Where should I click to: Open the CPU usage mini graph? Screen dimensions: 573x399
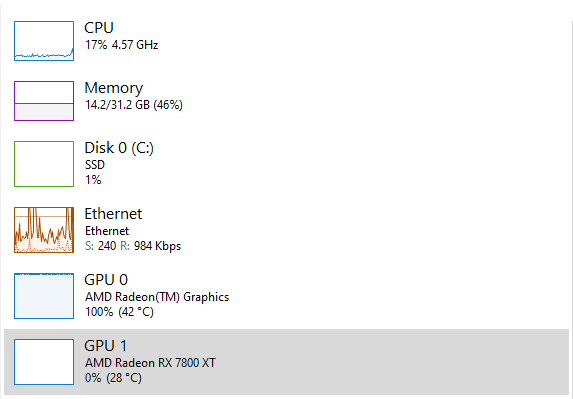point(44,41)
